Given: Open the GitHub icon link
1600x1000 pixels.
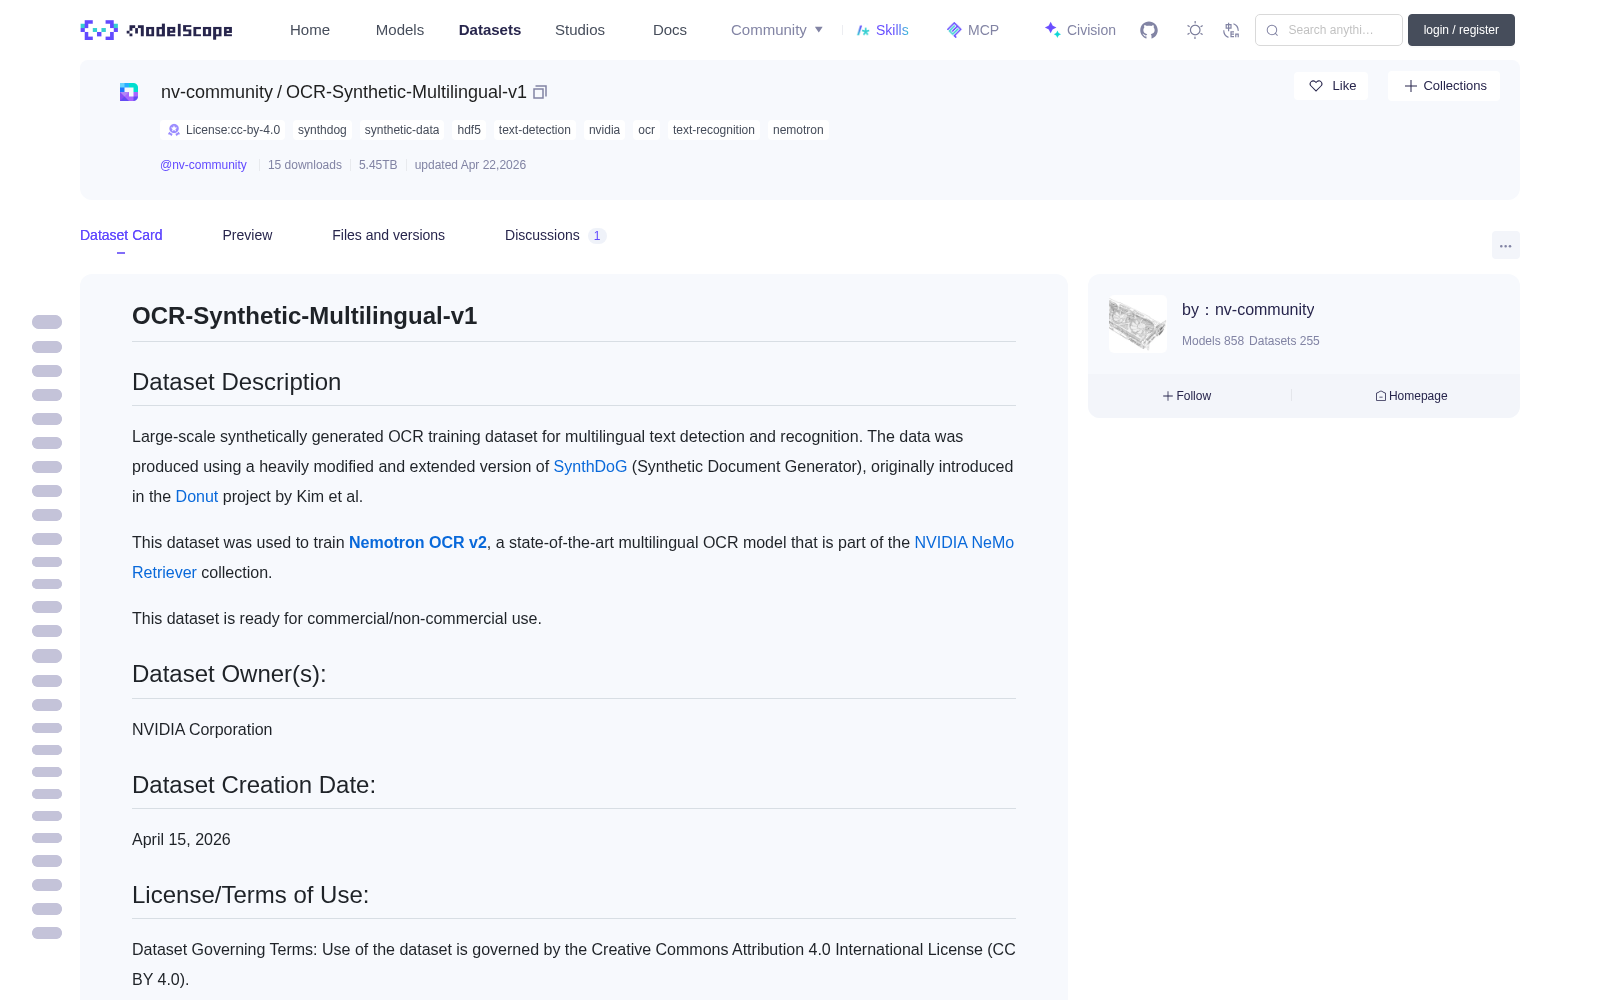Looking at the screenshot, I should coord(1149,30).
